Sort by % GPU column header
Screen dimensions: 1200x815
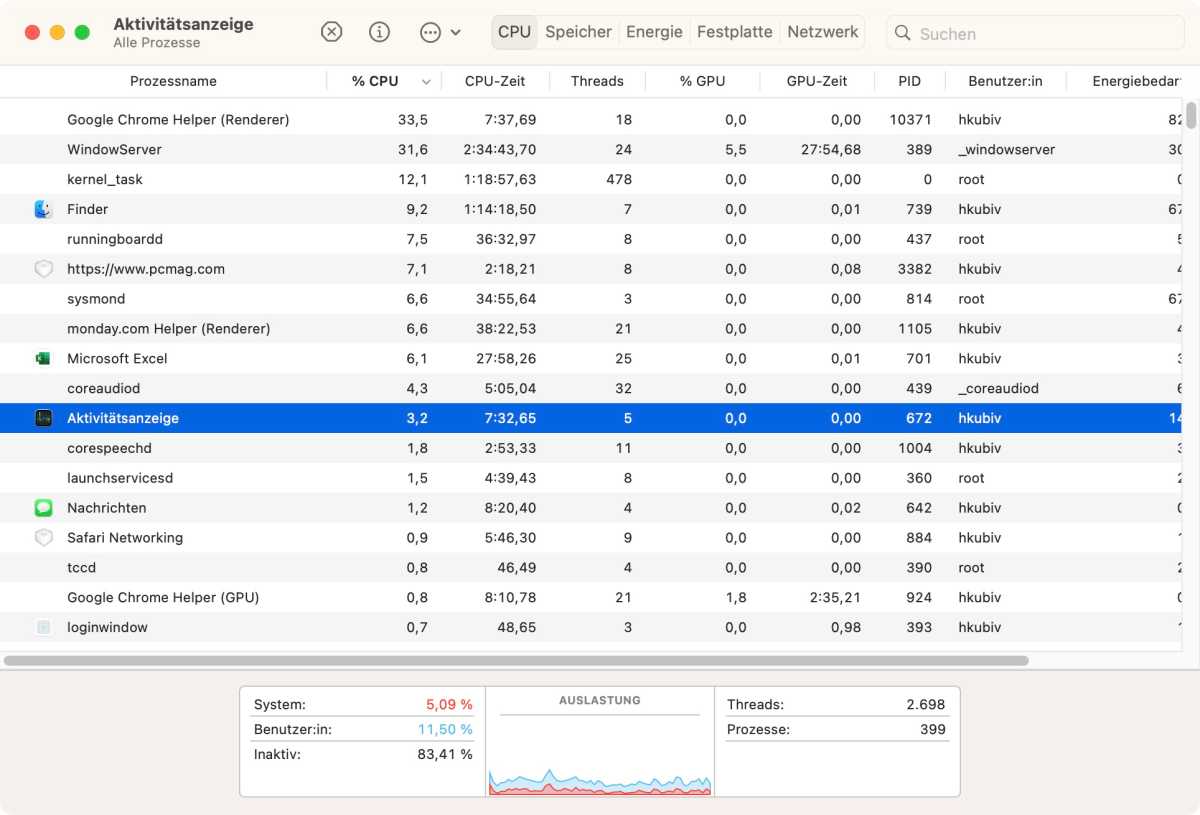click(702, 81)
